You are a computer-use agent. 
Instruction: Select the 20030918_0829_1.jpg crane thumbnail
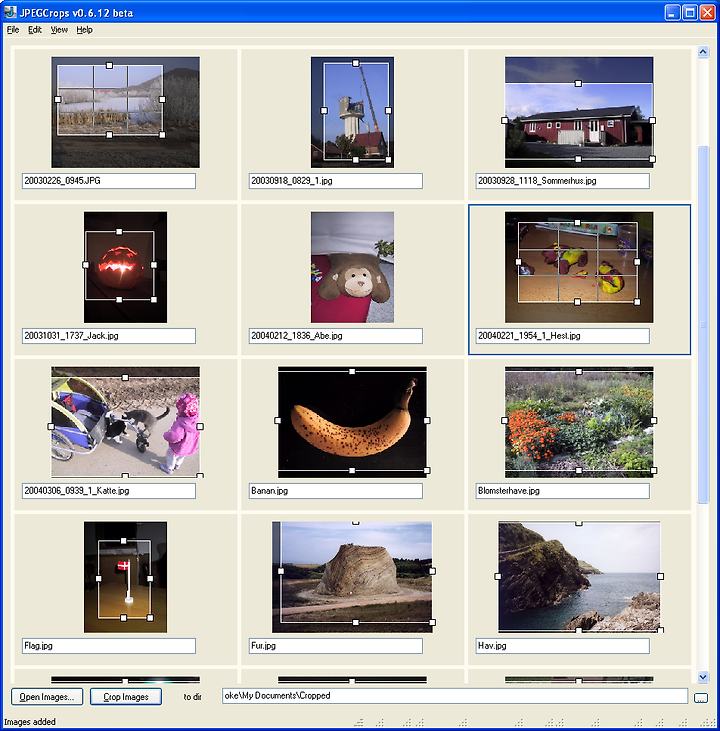353,112
